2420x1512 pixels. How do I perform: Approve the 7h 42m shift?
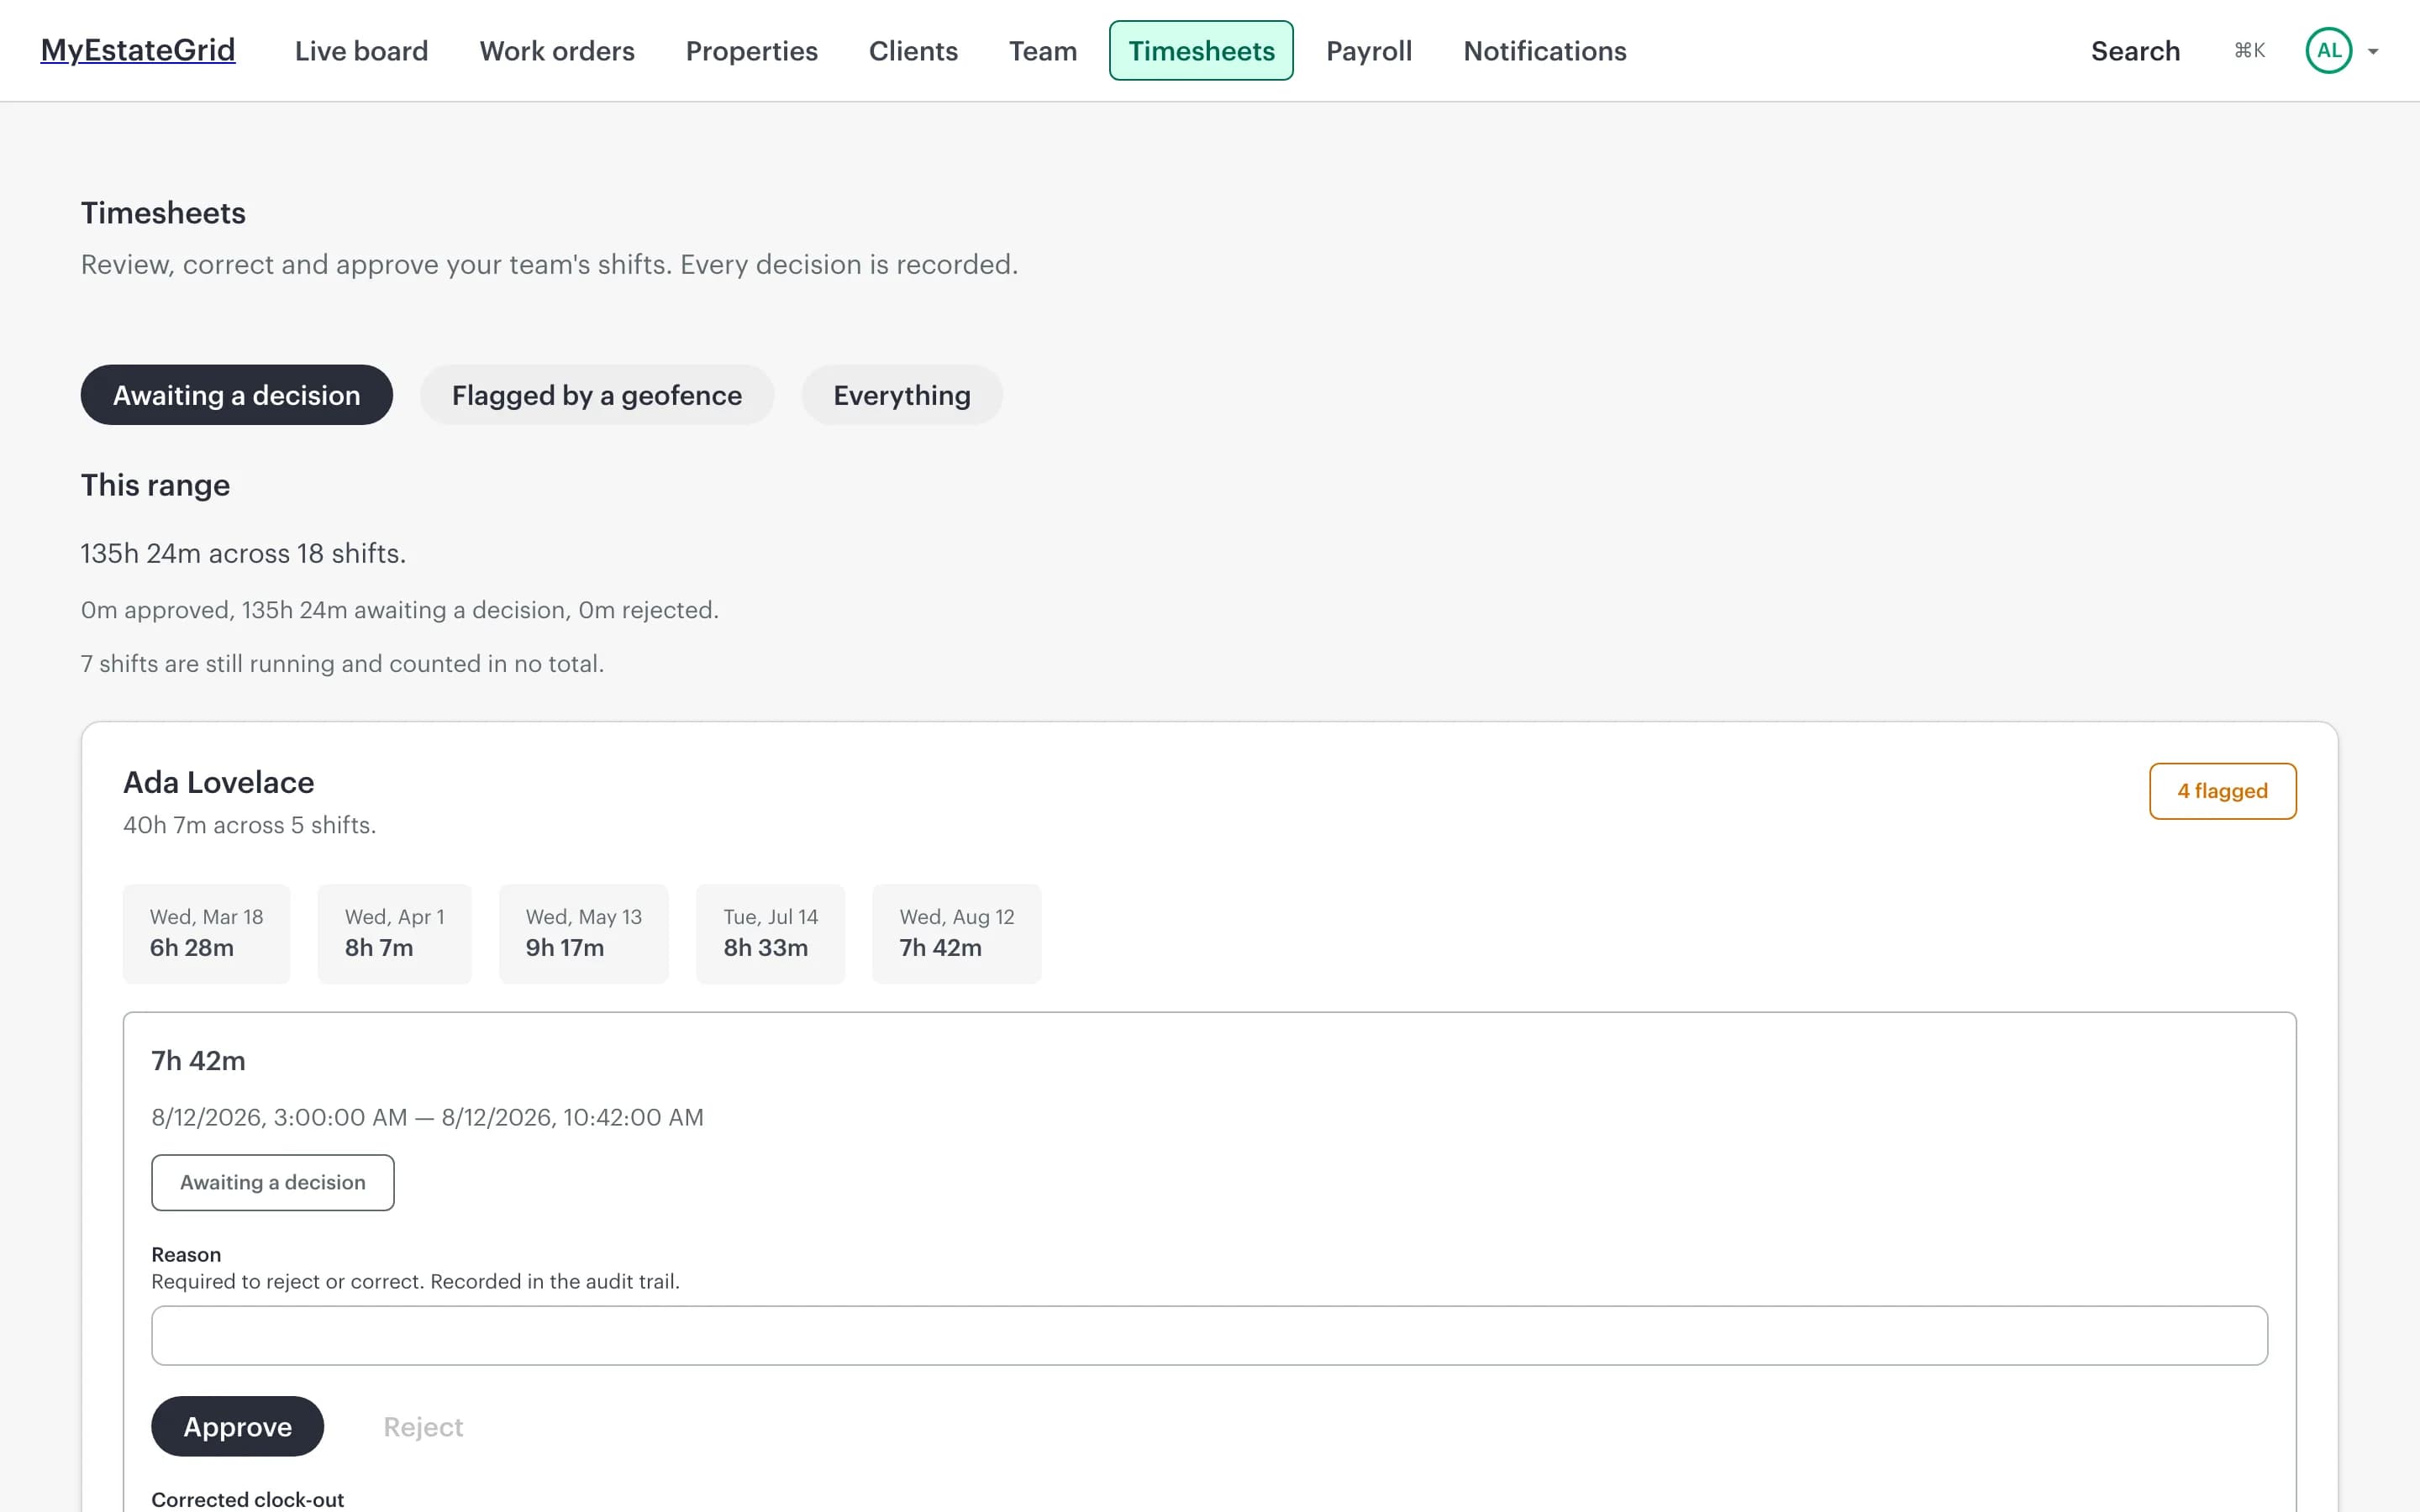pos(237,1426)
